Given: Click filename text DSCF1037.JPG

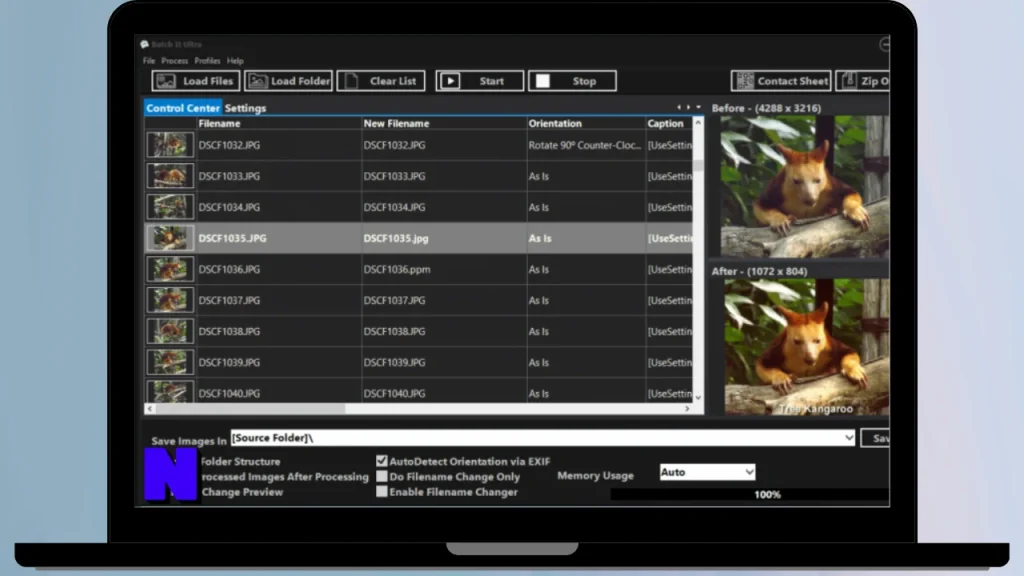Looking at the screenshot, I should [x=229, y=300].
